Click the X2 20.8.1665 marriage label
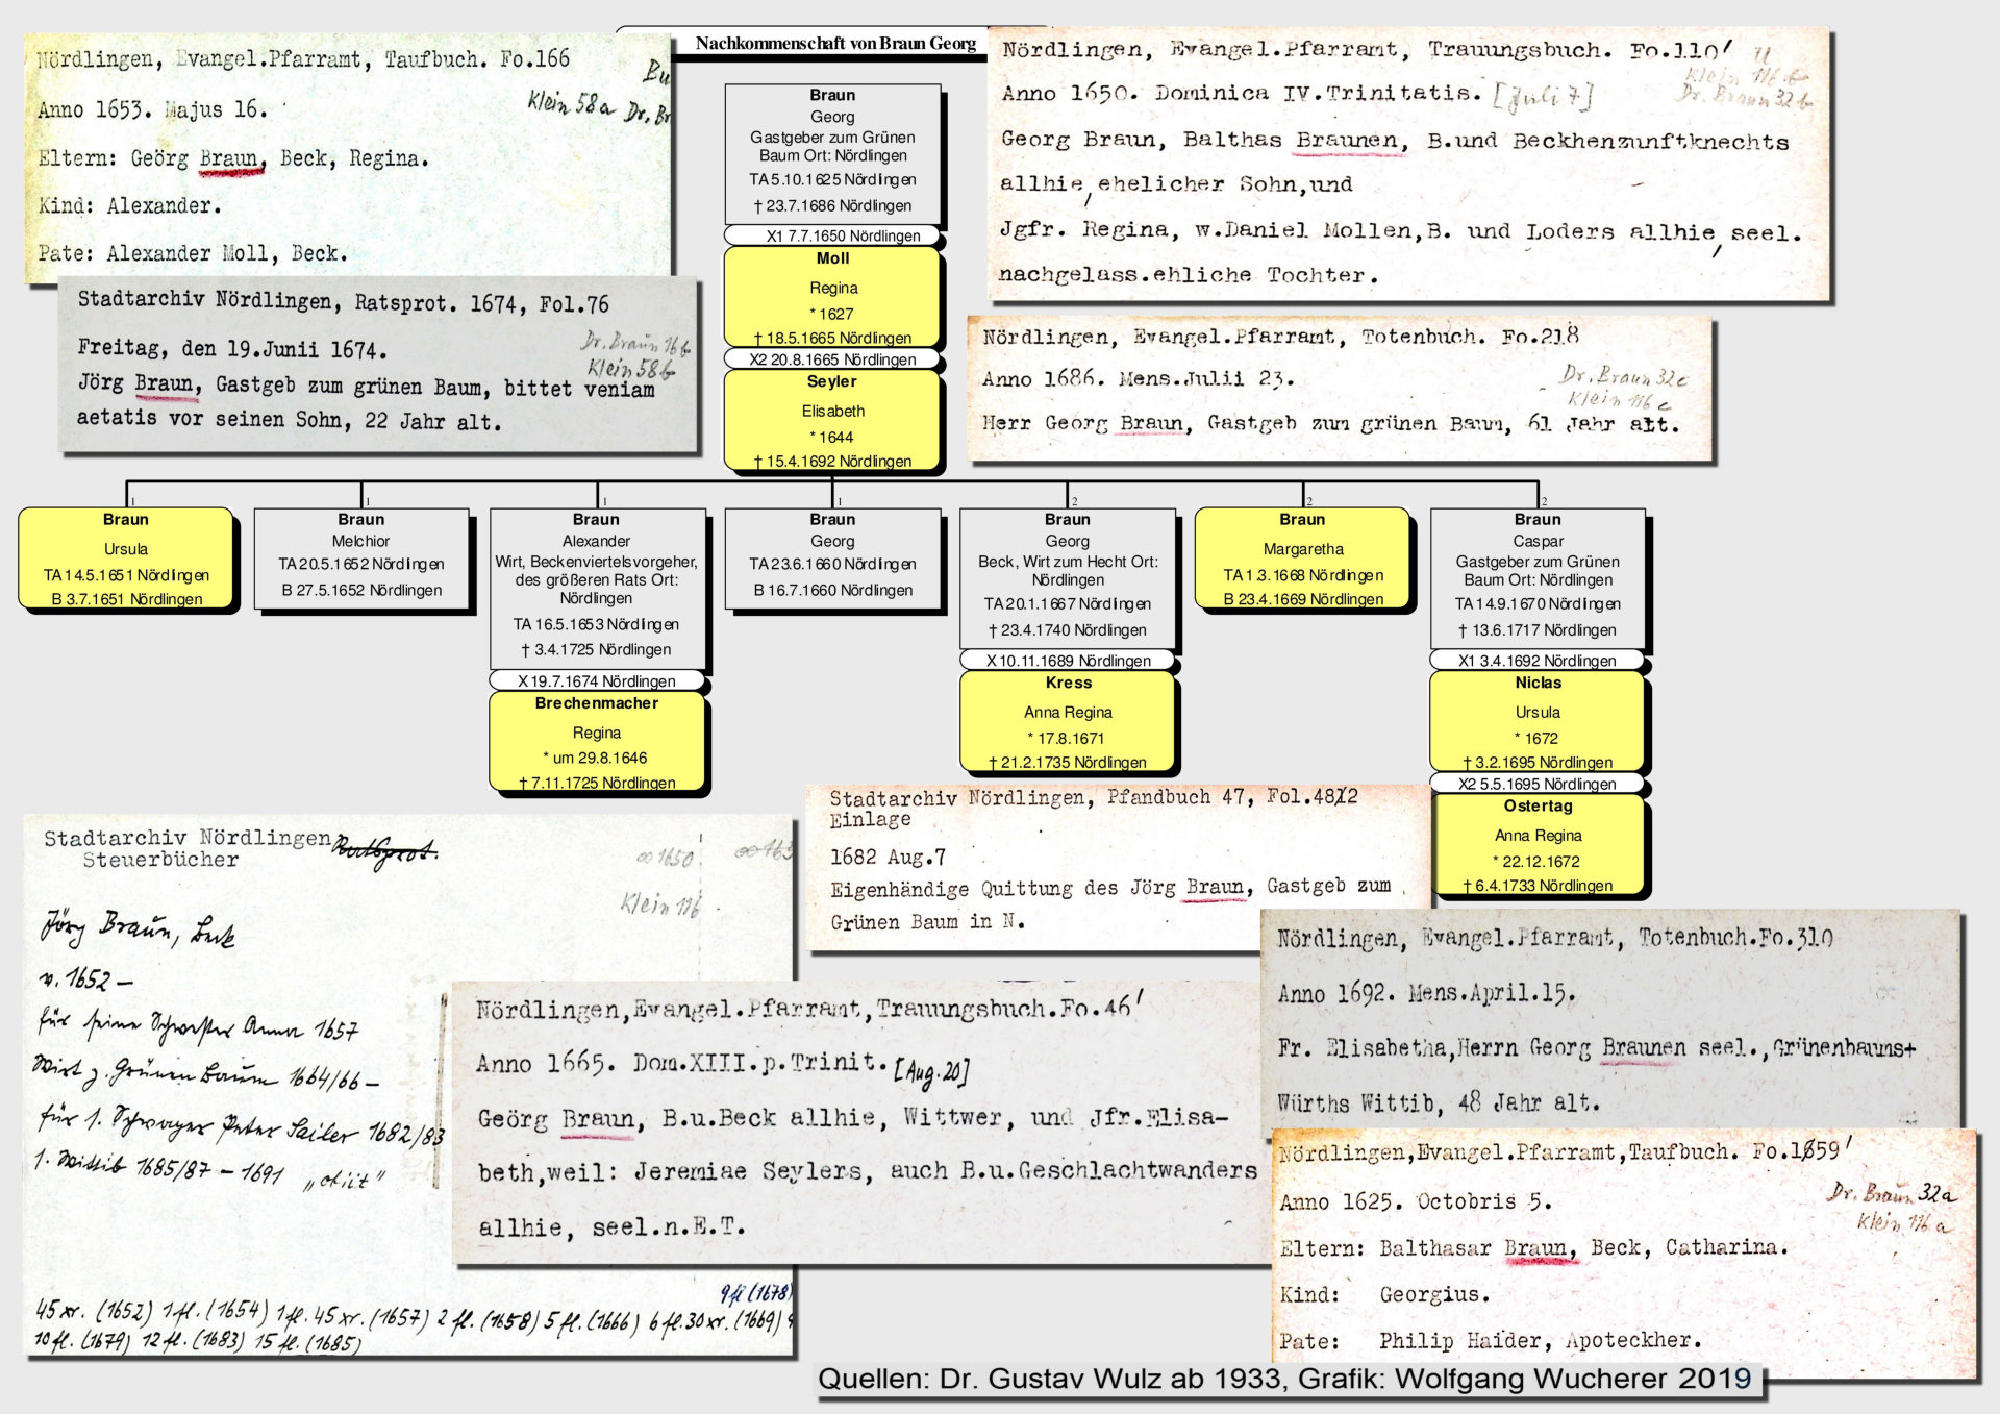The height and width of the screenshot is (1414, 2000). [x=832, y=359]
